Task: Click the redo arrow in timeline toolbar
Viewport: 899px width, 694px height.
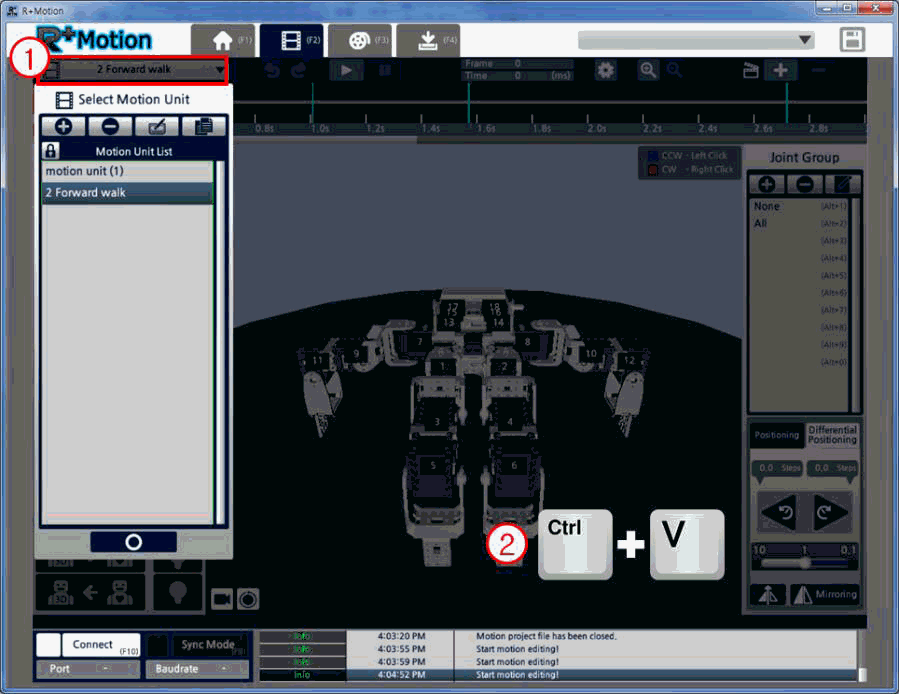Action: (298, 70)
